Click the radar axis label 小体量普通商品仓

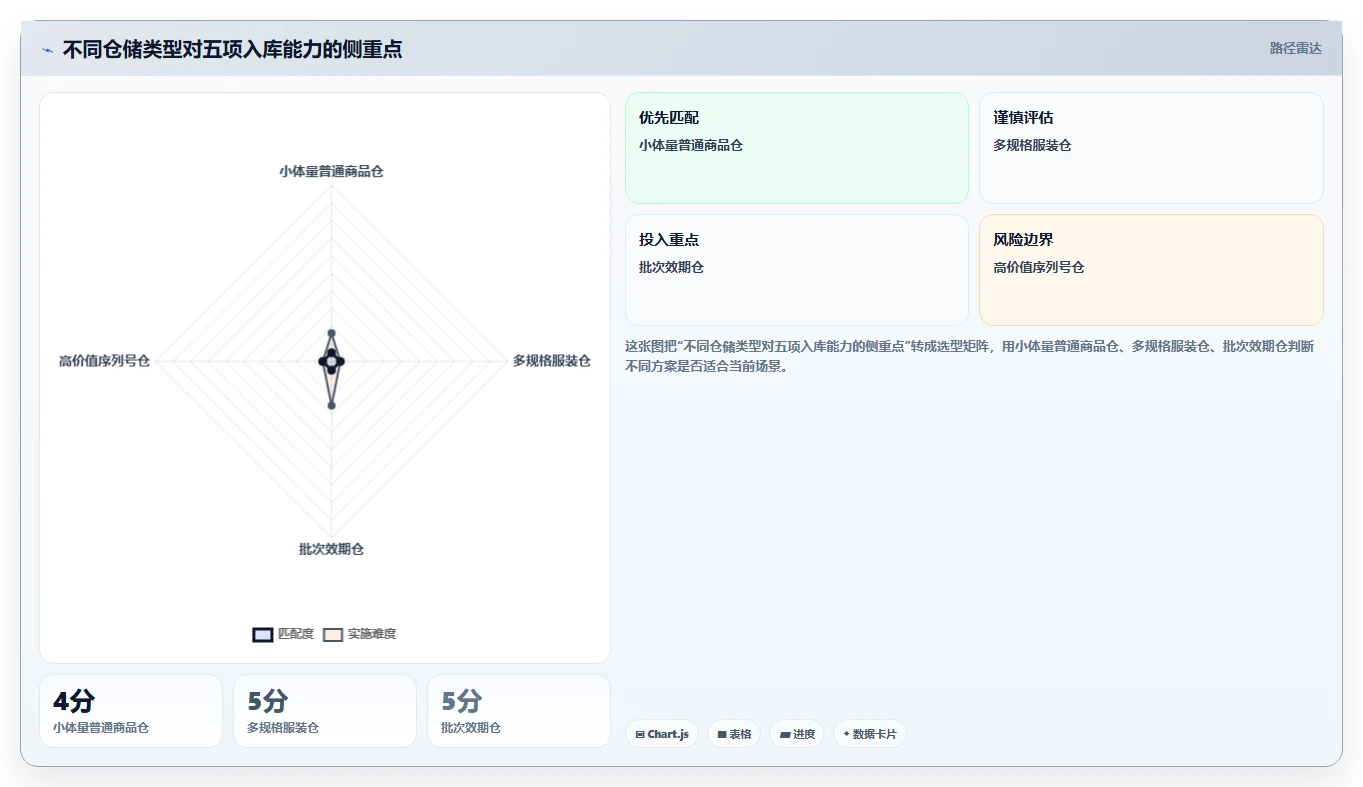click(x=331, y=171)
